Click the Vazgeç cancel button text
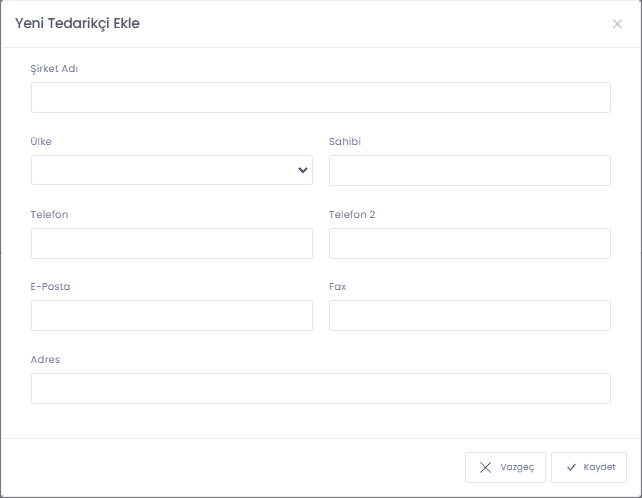The image size is (642, 498). (517, 467)
